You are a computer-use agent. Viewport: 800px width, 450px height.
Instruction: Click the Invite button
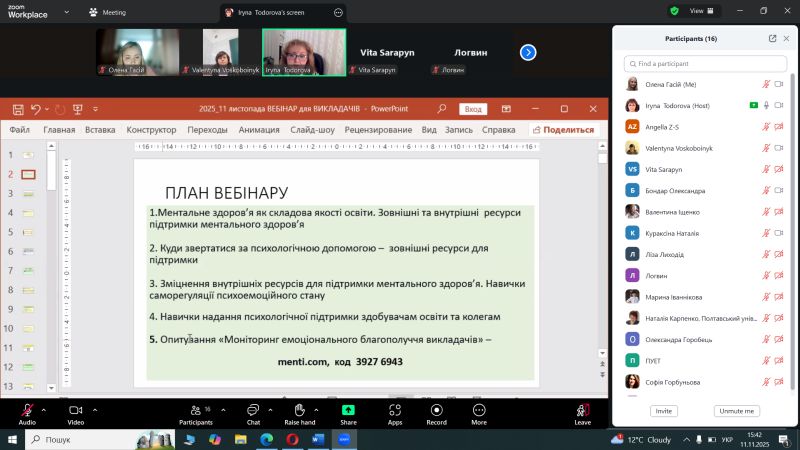tap(663, 411)
